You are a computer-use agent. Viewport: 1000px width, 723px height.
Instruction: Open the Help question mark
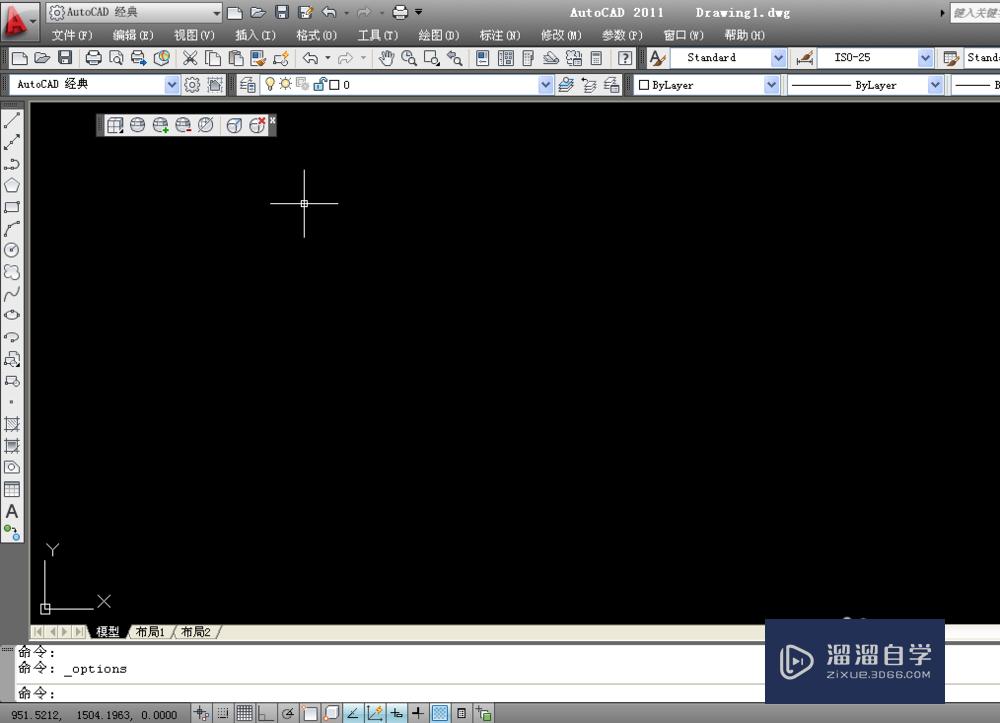point(625,58)
